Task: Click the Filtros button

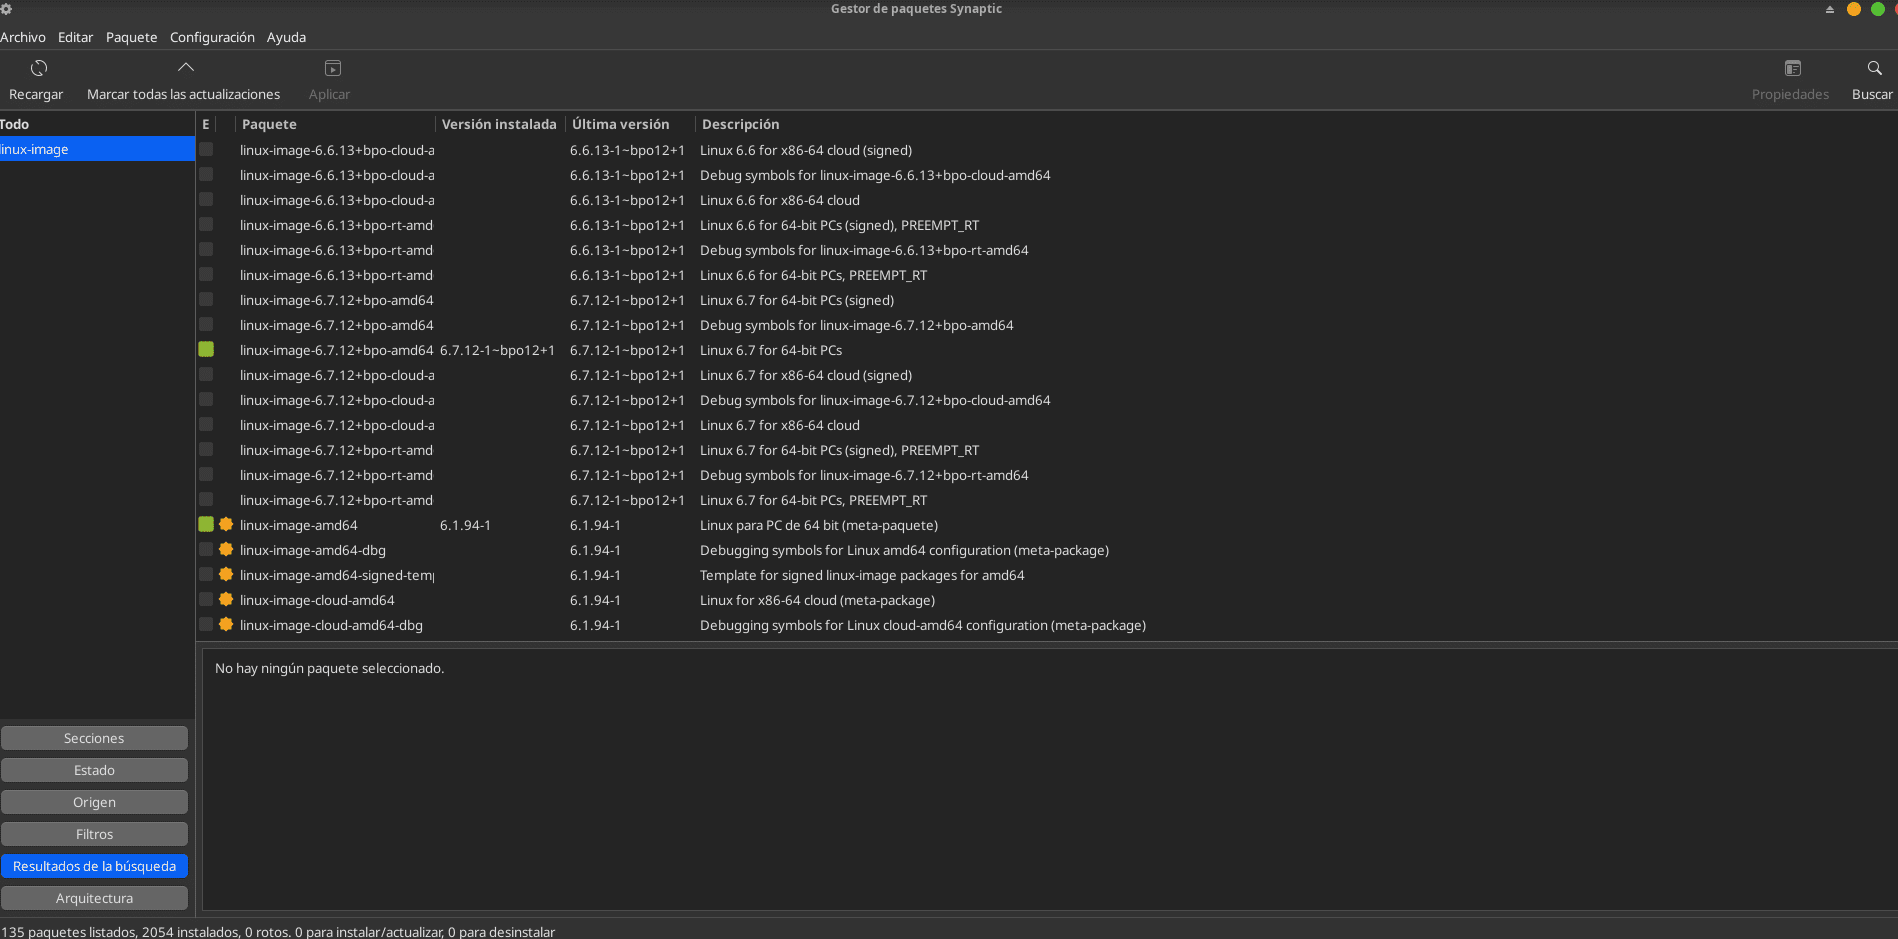Action: tap(94, 834)
